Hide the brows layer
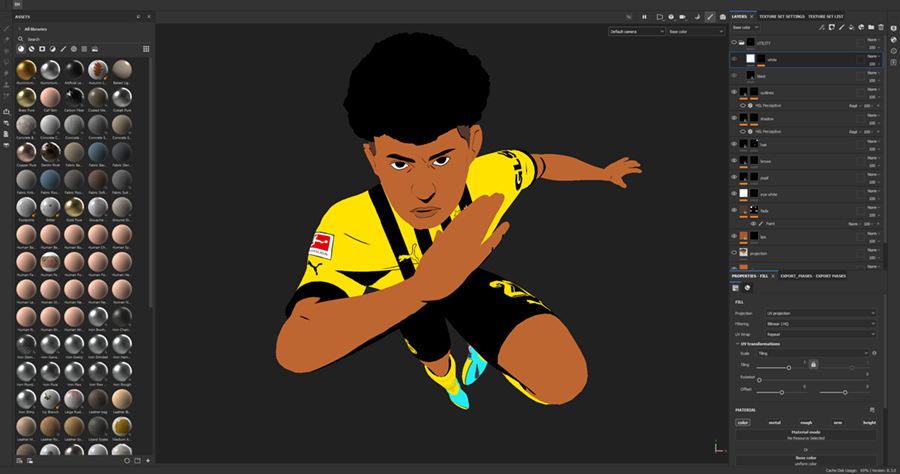 (x=734, y=161)
